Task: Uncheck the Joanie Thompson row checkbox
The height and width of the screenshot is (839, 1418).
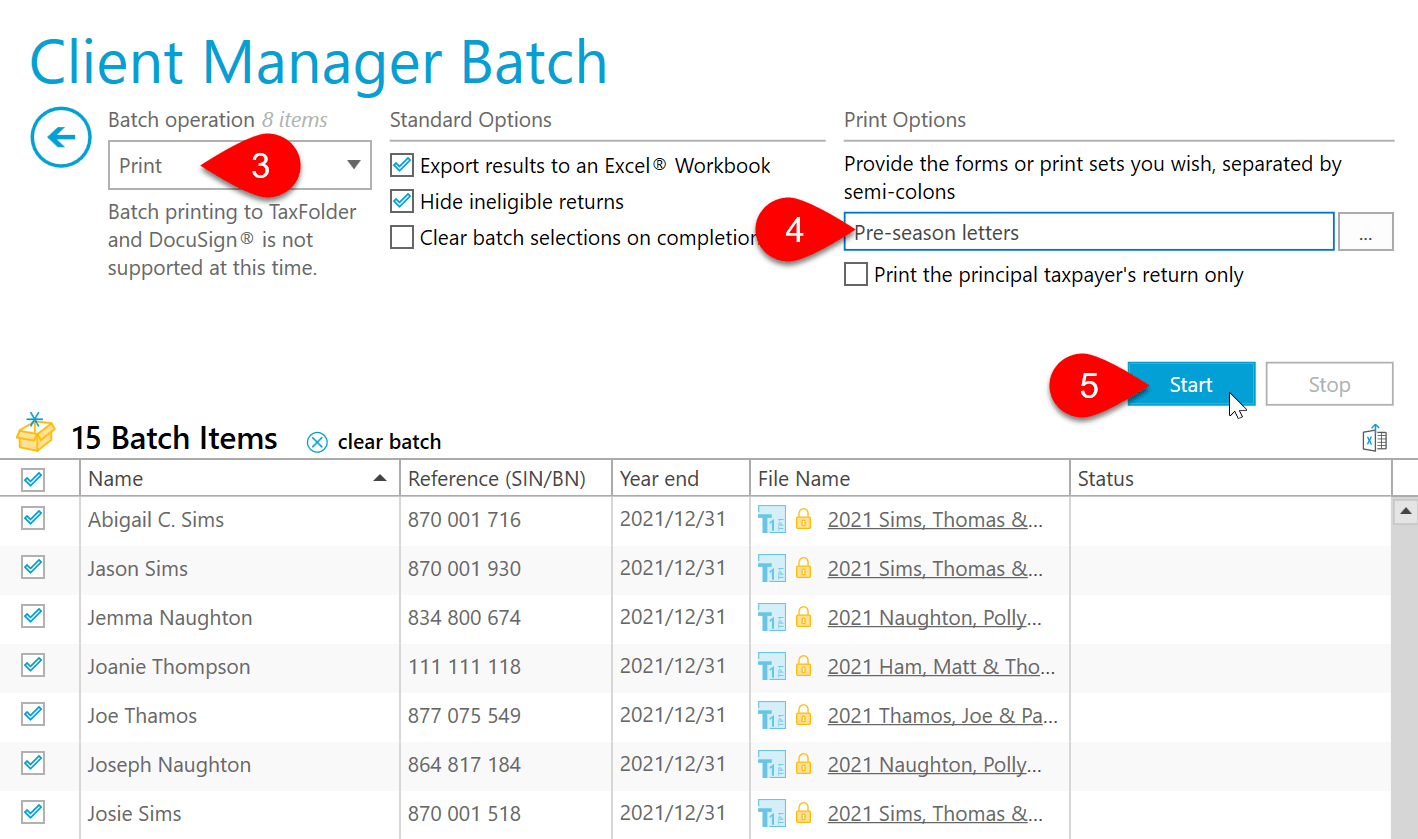Action: pyautogui.click(x=33, y=665)
